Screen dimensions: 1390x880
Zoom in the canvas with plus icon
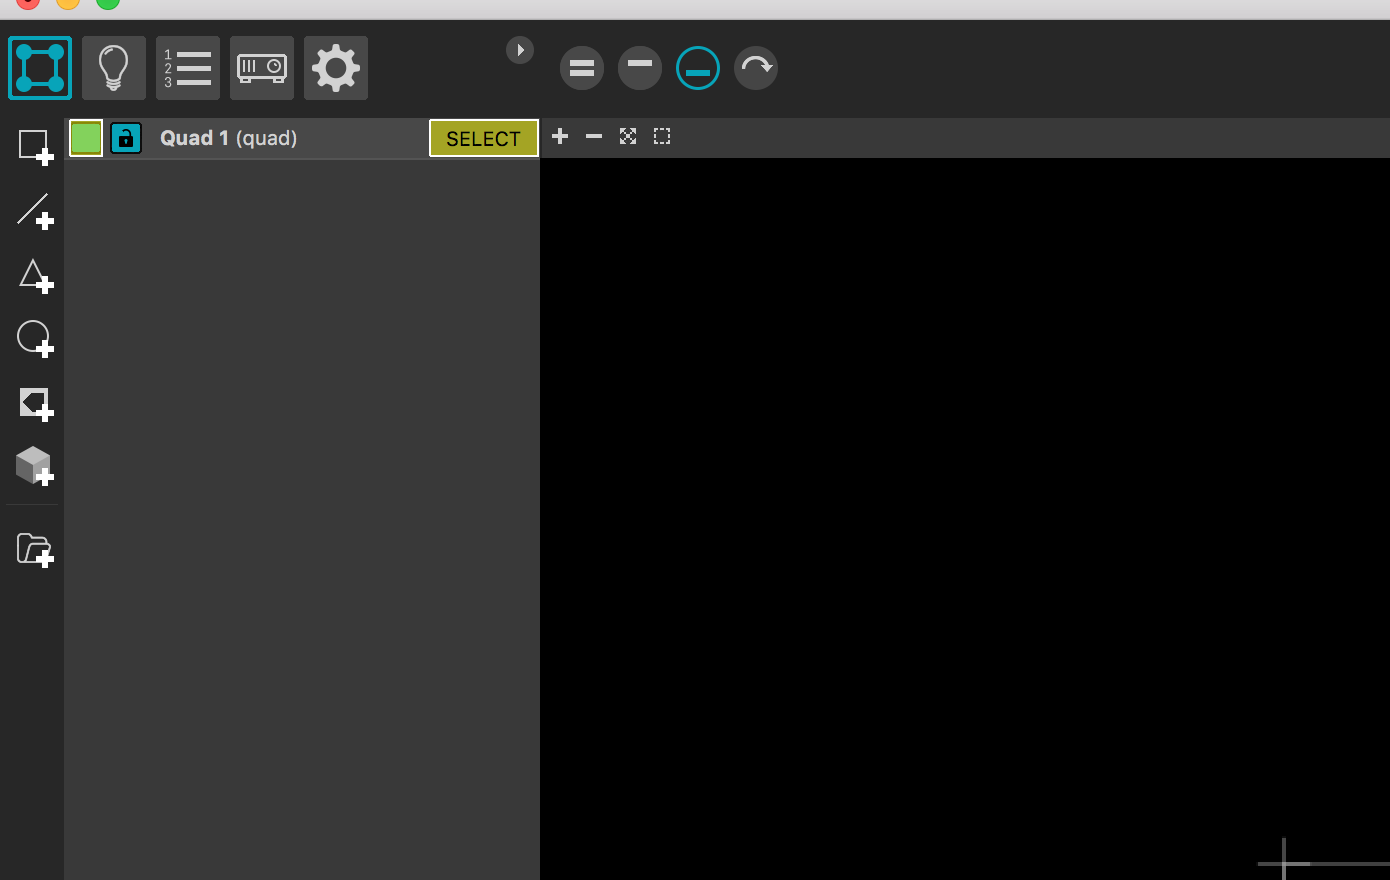[560, 136]
